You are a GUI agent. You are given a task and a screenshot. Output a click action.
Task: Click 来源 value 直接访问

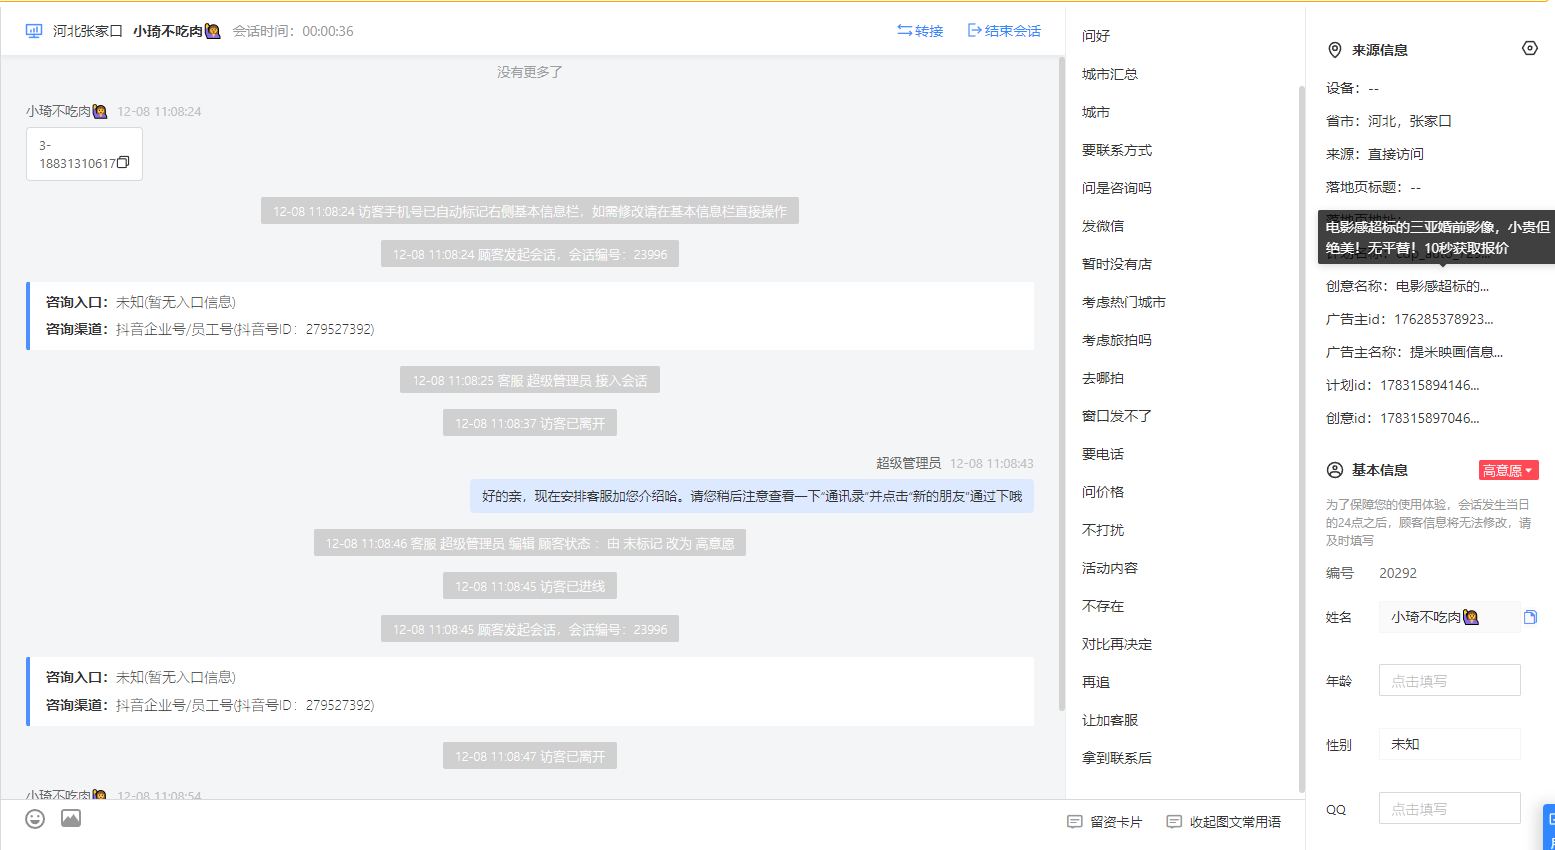1396,154
